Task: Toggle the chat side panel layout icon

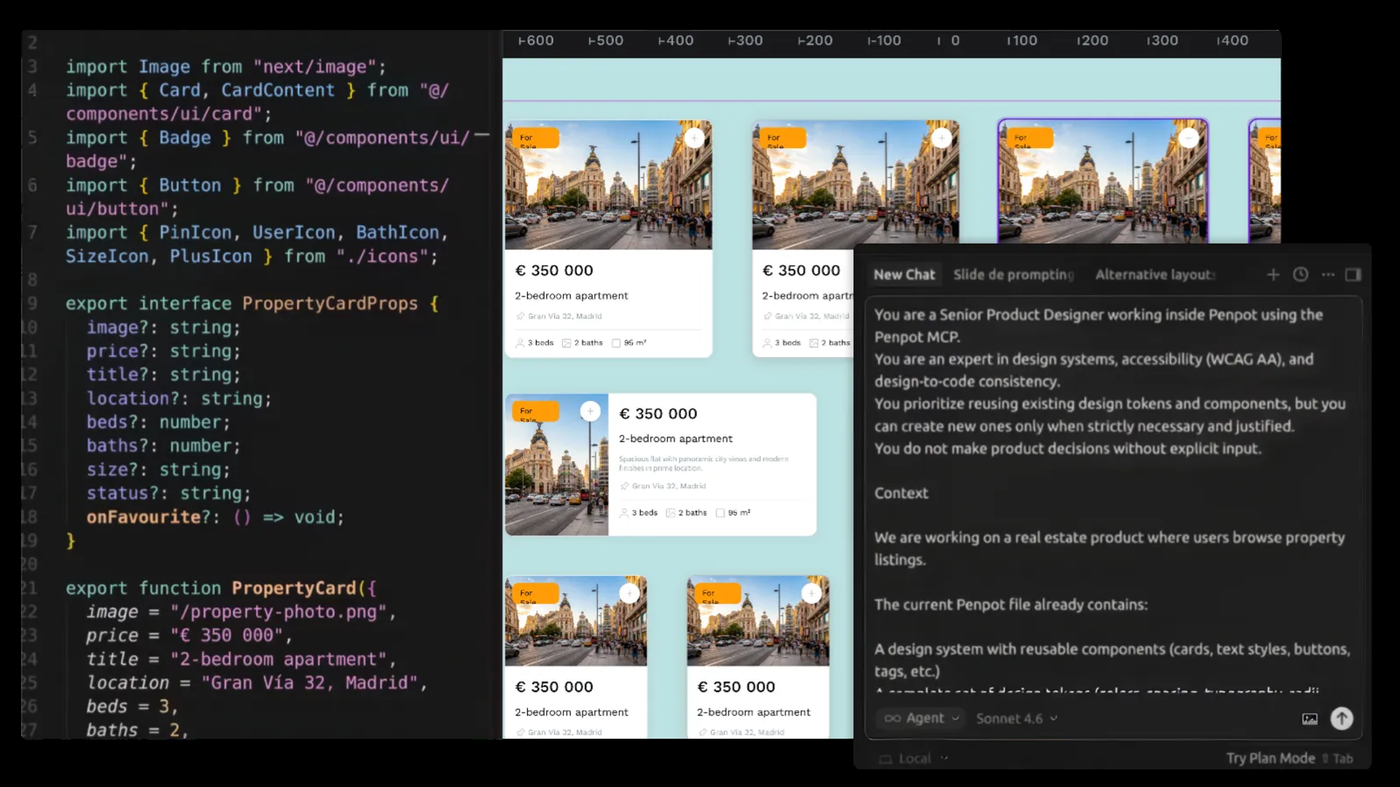Action: 1353,274
